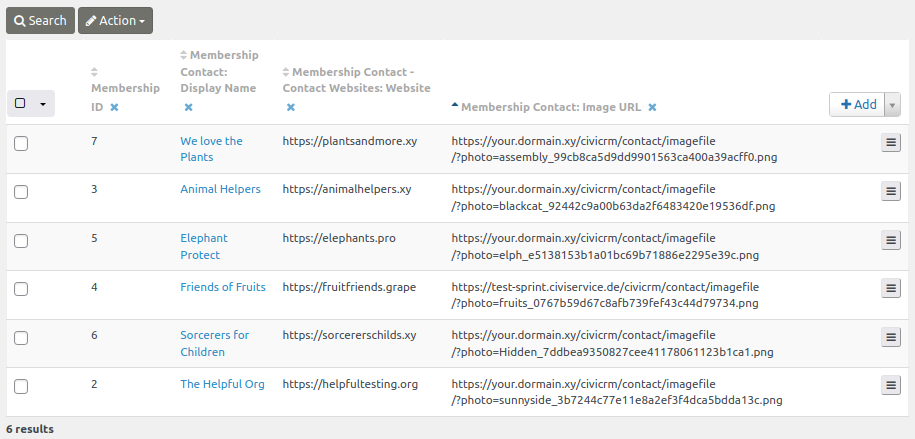Open row menu for We love the Plants
915x439 pixels.
pyautogui.click(x=891, y=143)
